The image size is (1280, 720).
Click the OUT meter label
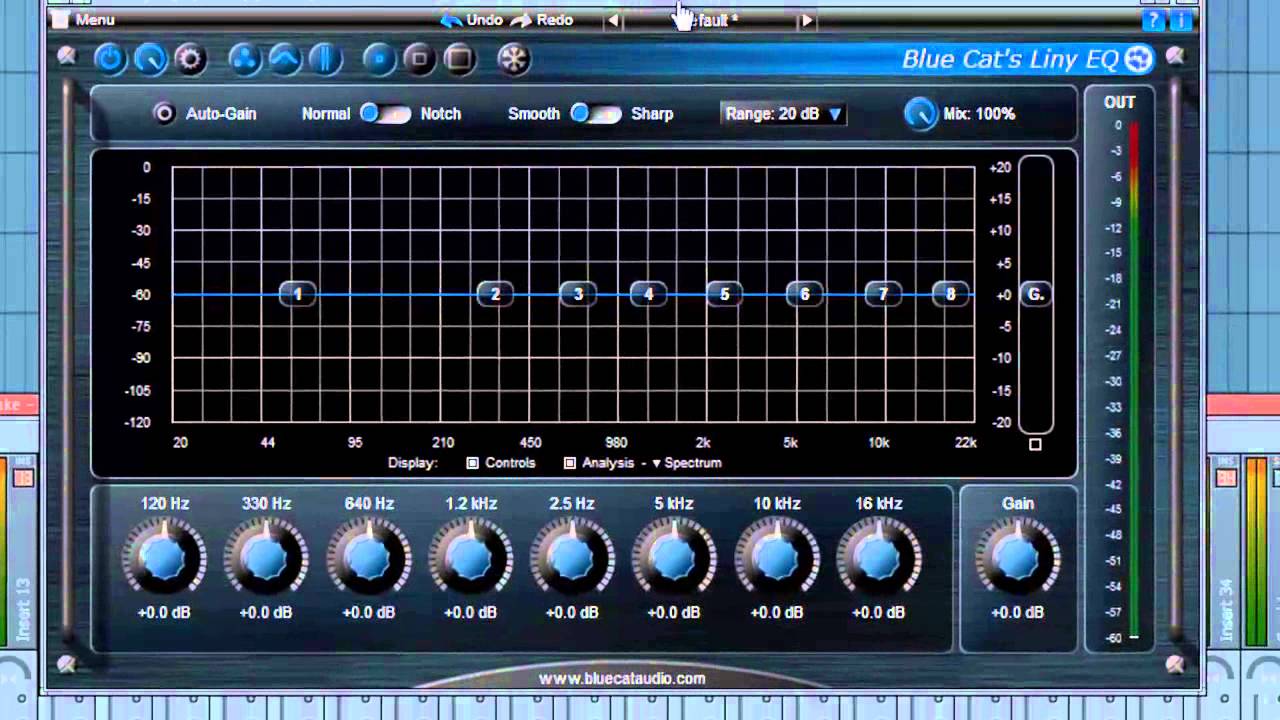pyautogui.click(x=1119, y=102)
